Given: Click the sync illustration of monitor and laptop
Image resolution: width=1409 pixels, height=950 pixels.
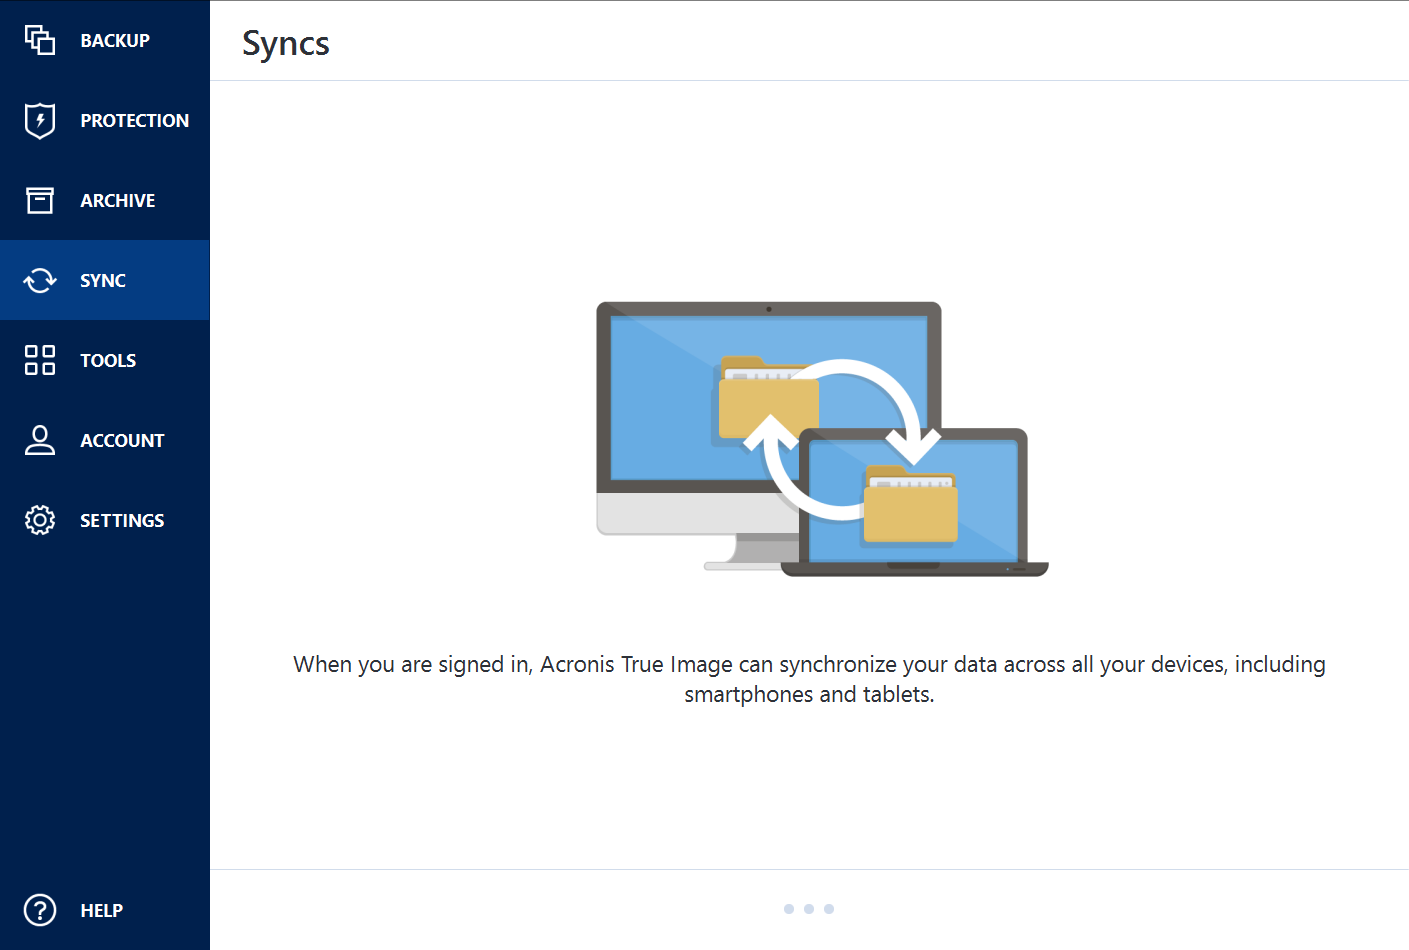Looking at the screenshot, I should point(822,439).
